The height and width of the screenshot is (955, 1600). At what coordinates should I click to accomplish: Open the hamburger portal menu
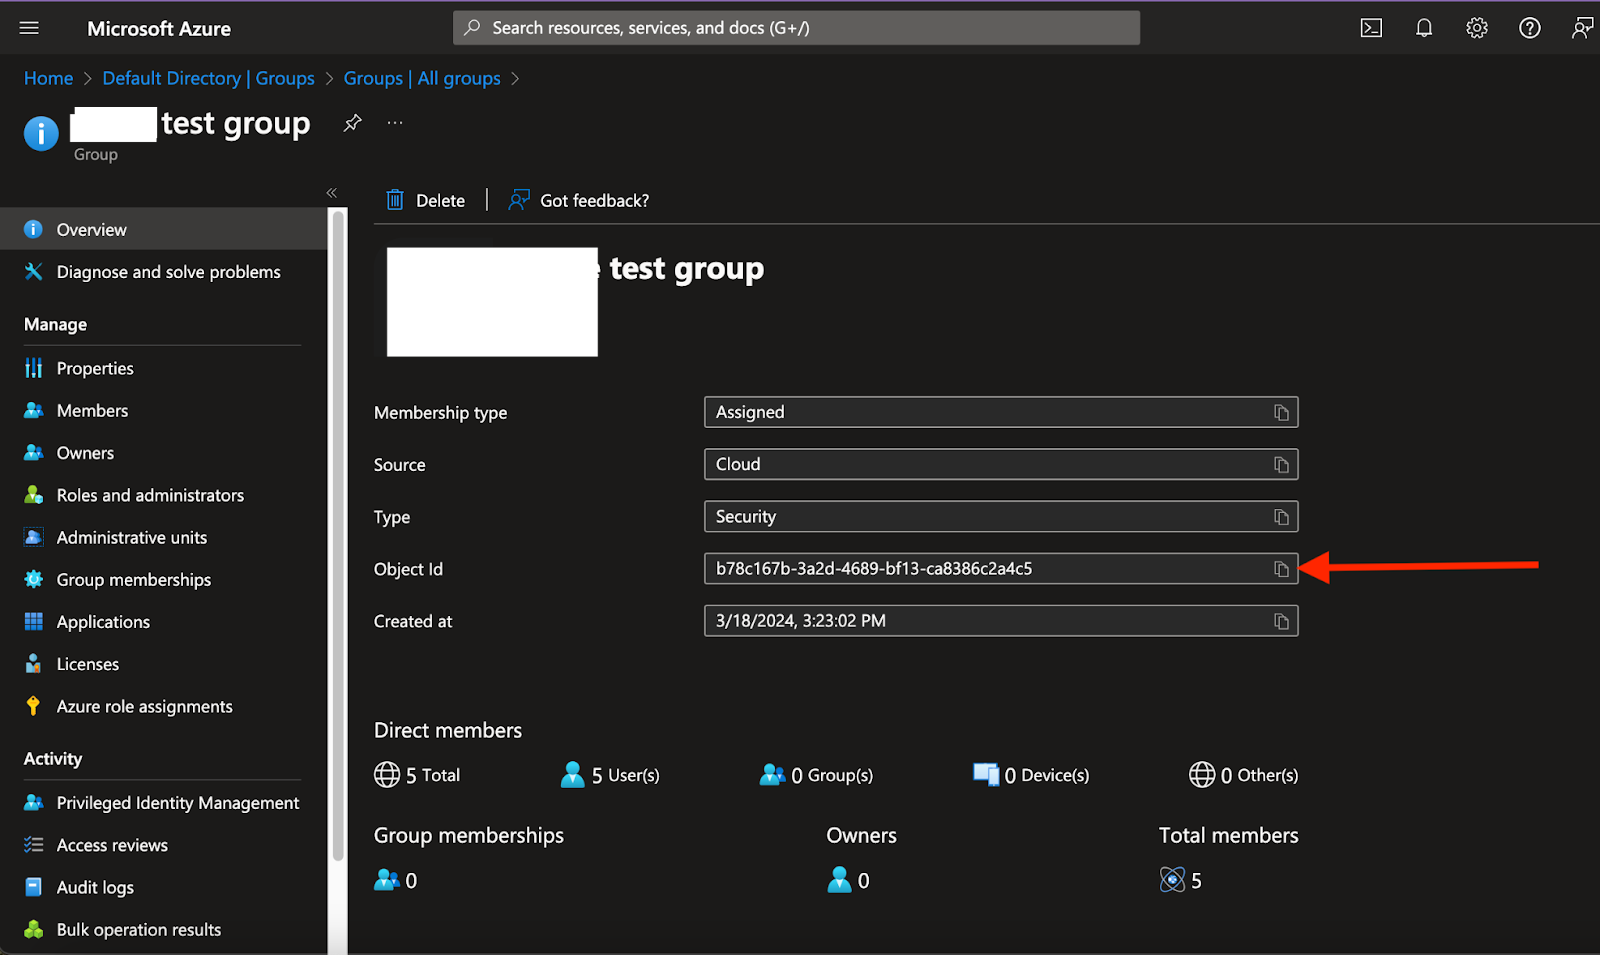tap(29, 28)
